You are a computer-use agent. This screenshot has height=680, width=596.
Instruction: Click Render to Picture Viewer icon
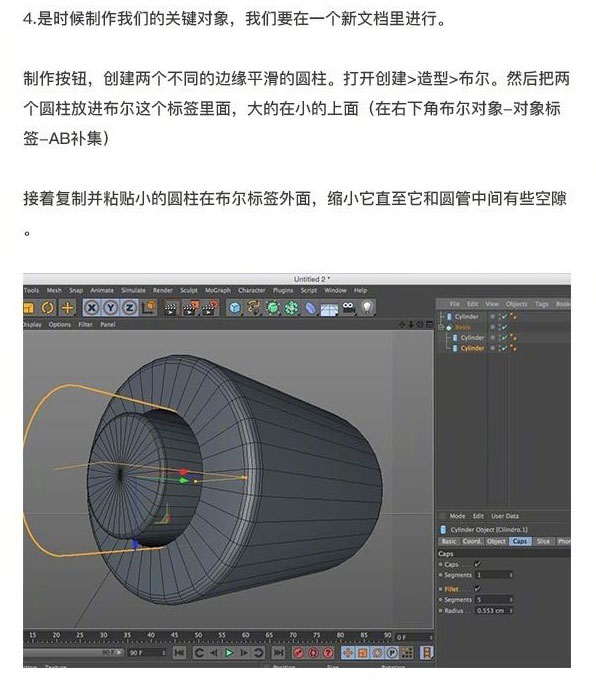click(x=191, y=308)
